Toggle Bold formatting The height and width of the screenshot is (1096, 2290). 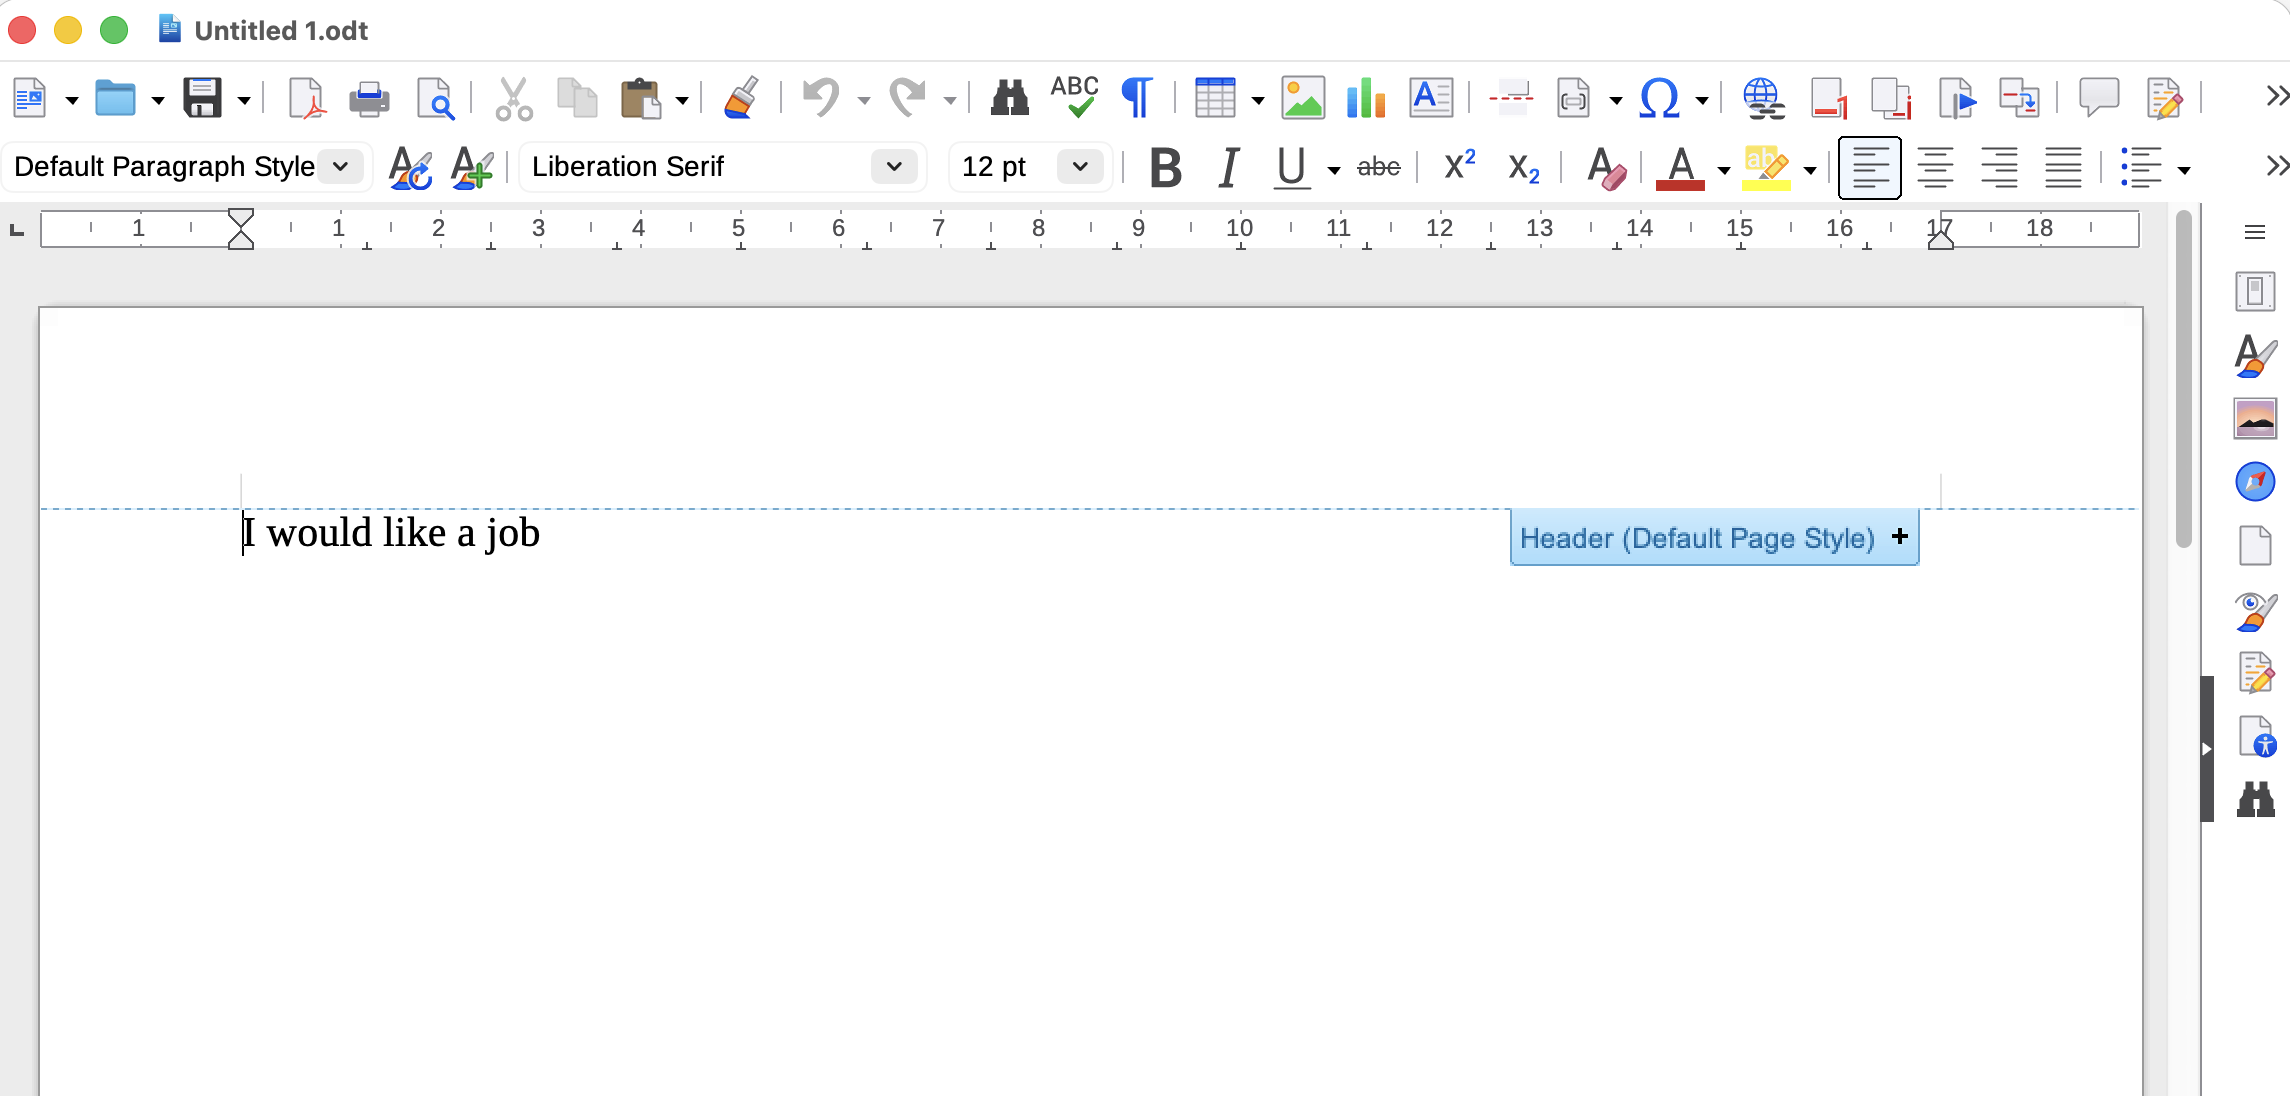tap(1165, 167)
